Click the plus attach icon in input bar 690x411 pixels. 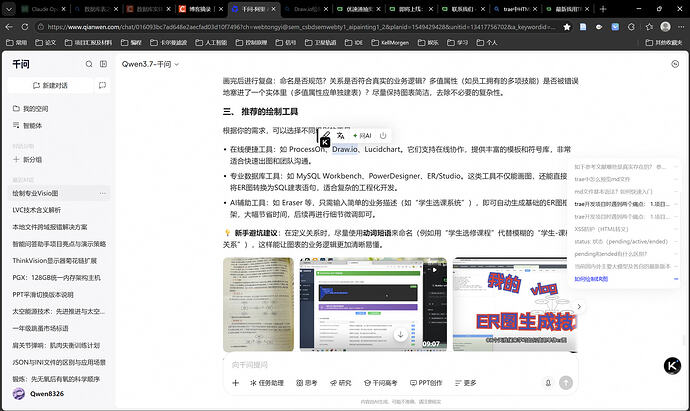click(x=235, y=383)
